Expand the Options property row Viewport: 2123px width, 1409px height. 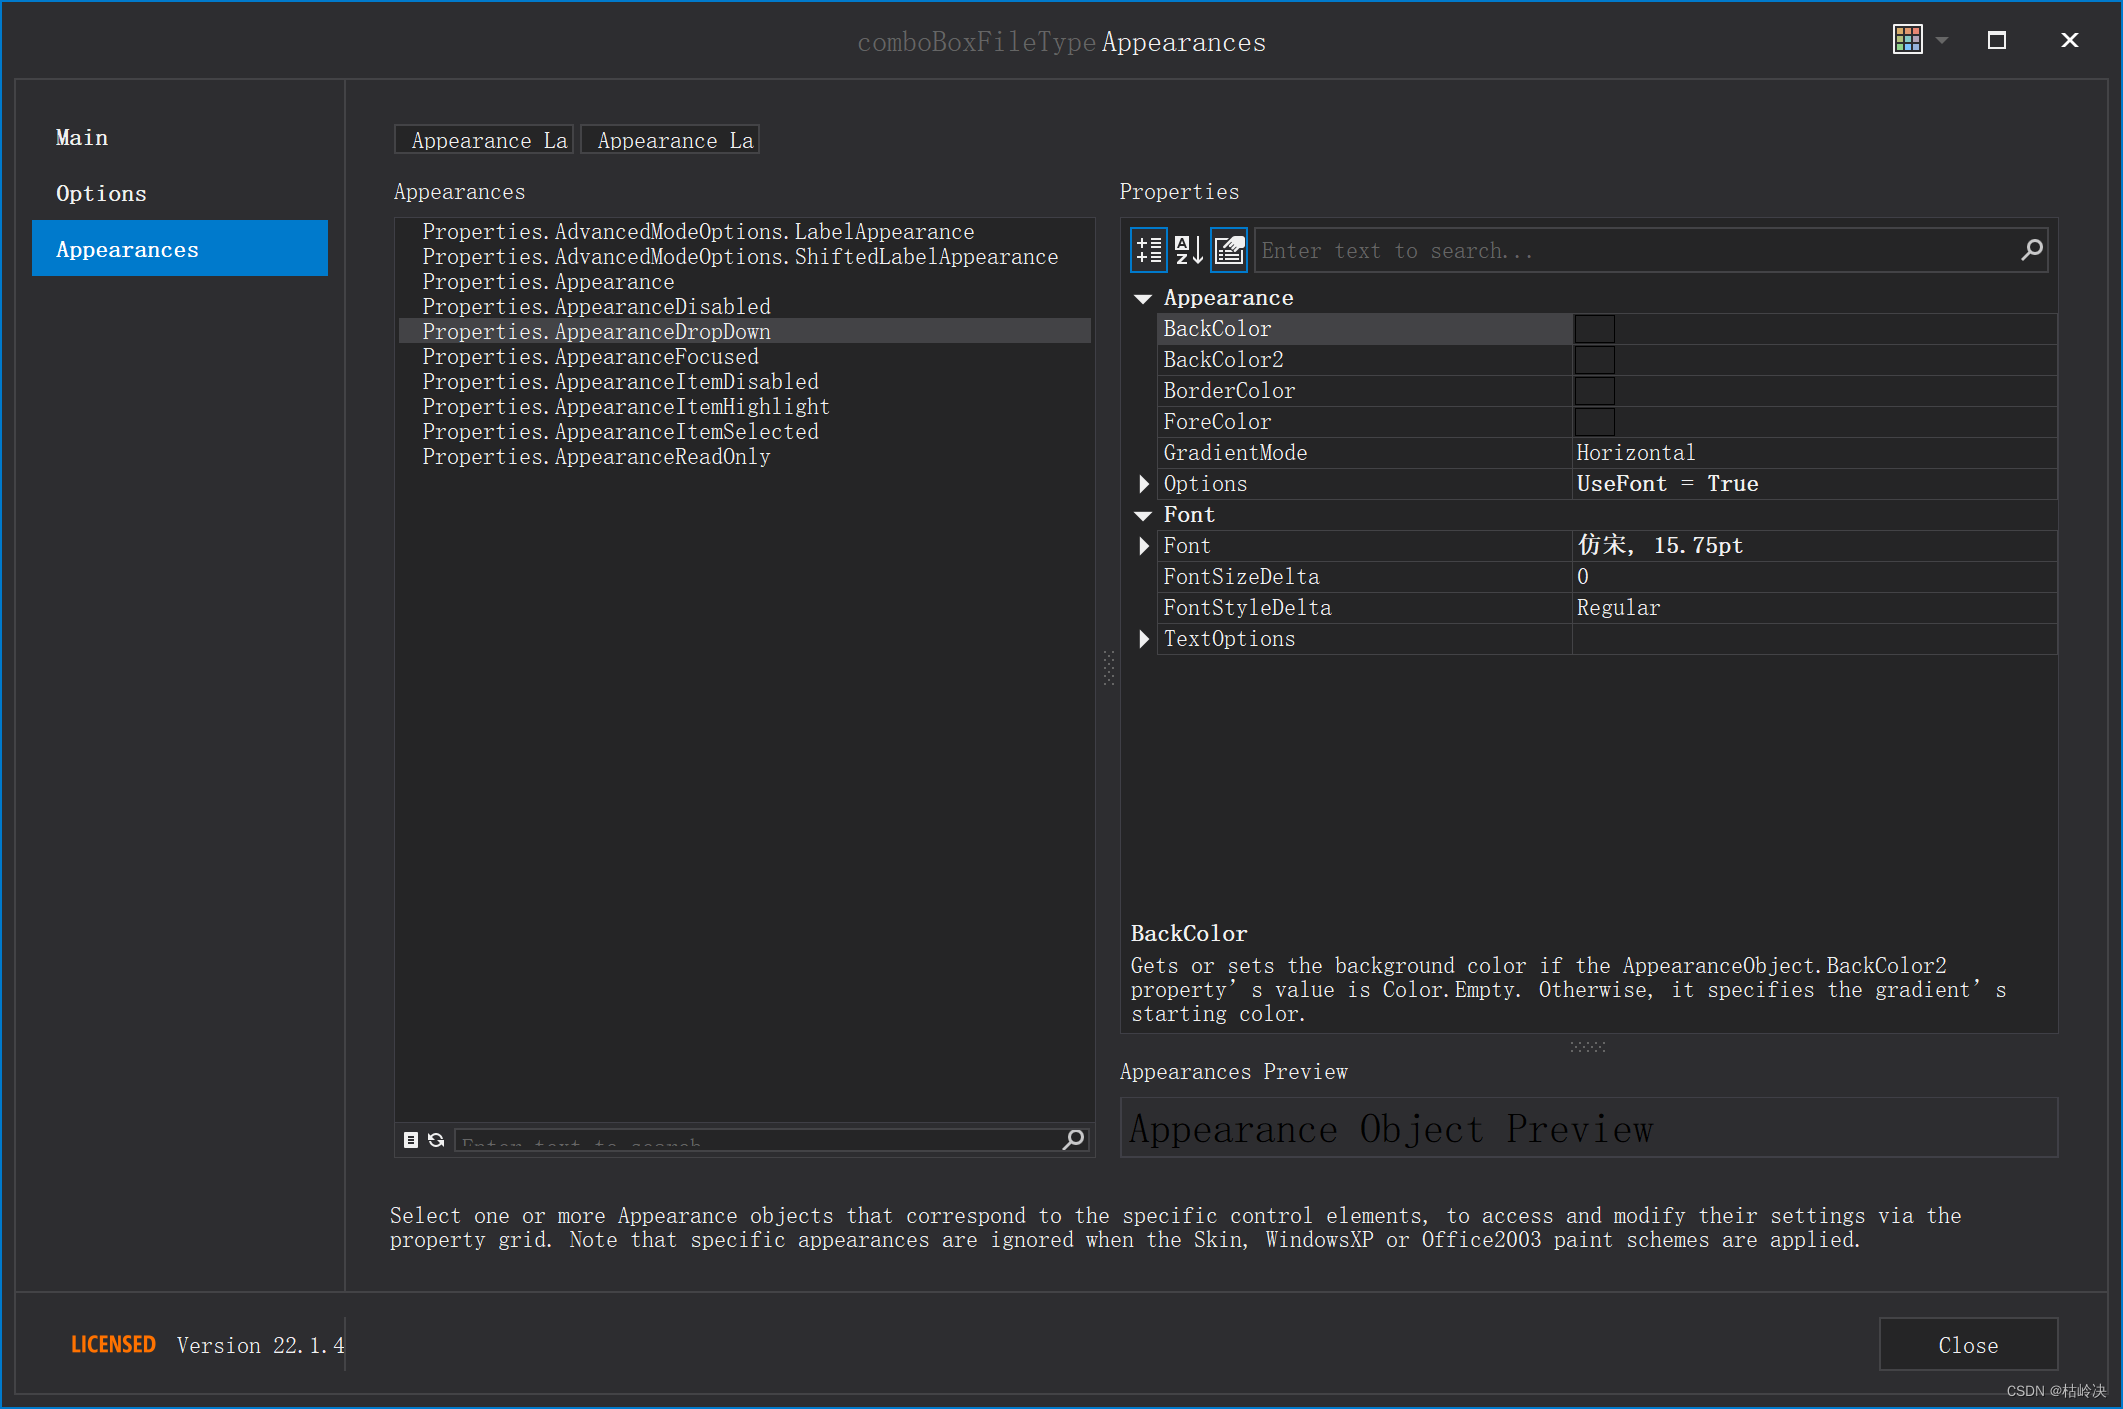coord(1144,484)
